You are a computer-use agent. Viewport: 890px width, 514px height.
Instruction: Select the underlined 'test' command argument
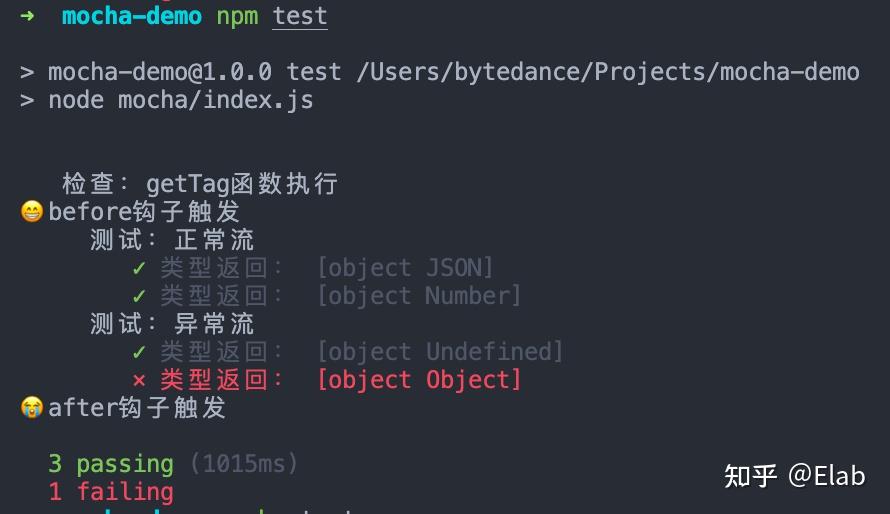(x=299, y=17)
